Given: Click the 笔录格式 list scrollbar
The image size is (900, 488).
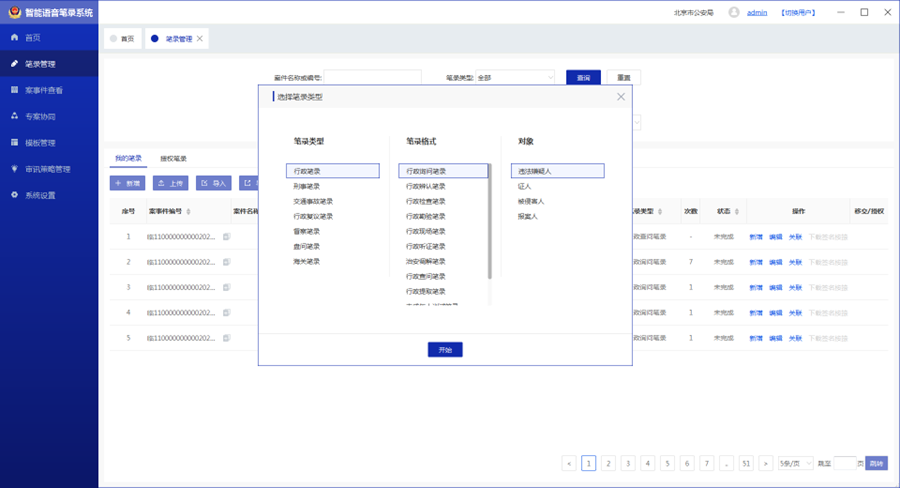Looking at the screenshot, I should pyautogui.click(x=489, y=230).
